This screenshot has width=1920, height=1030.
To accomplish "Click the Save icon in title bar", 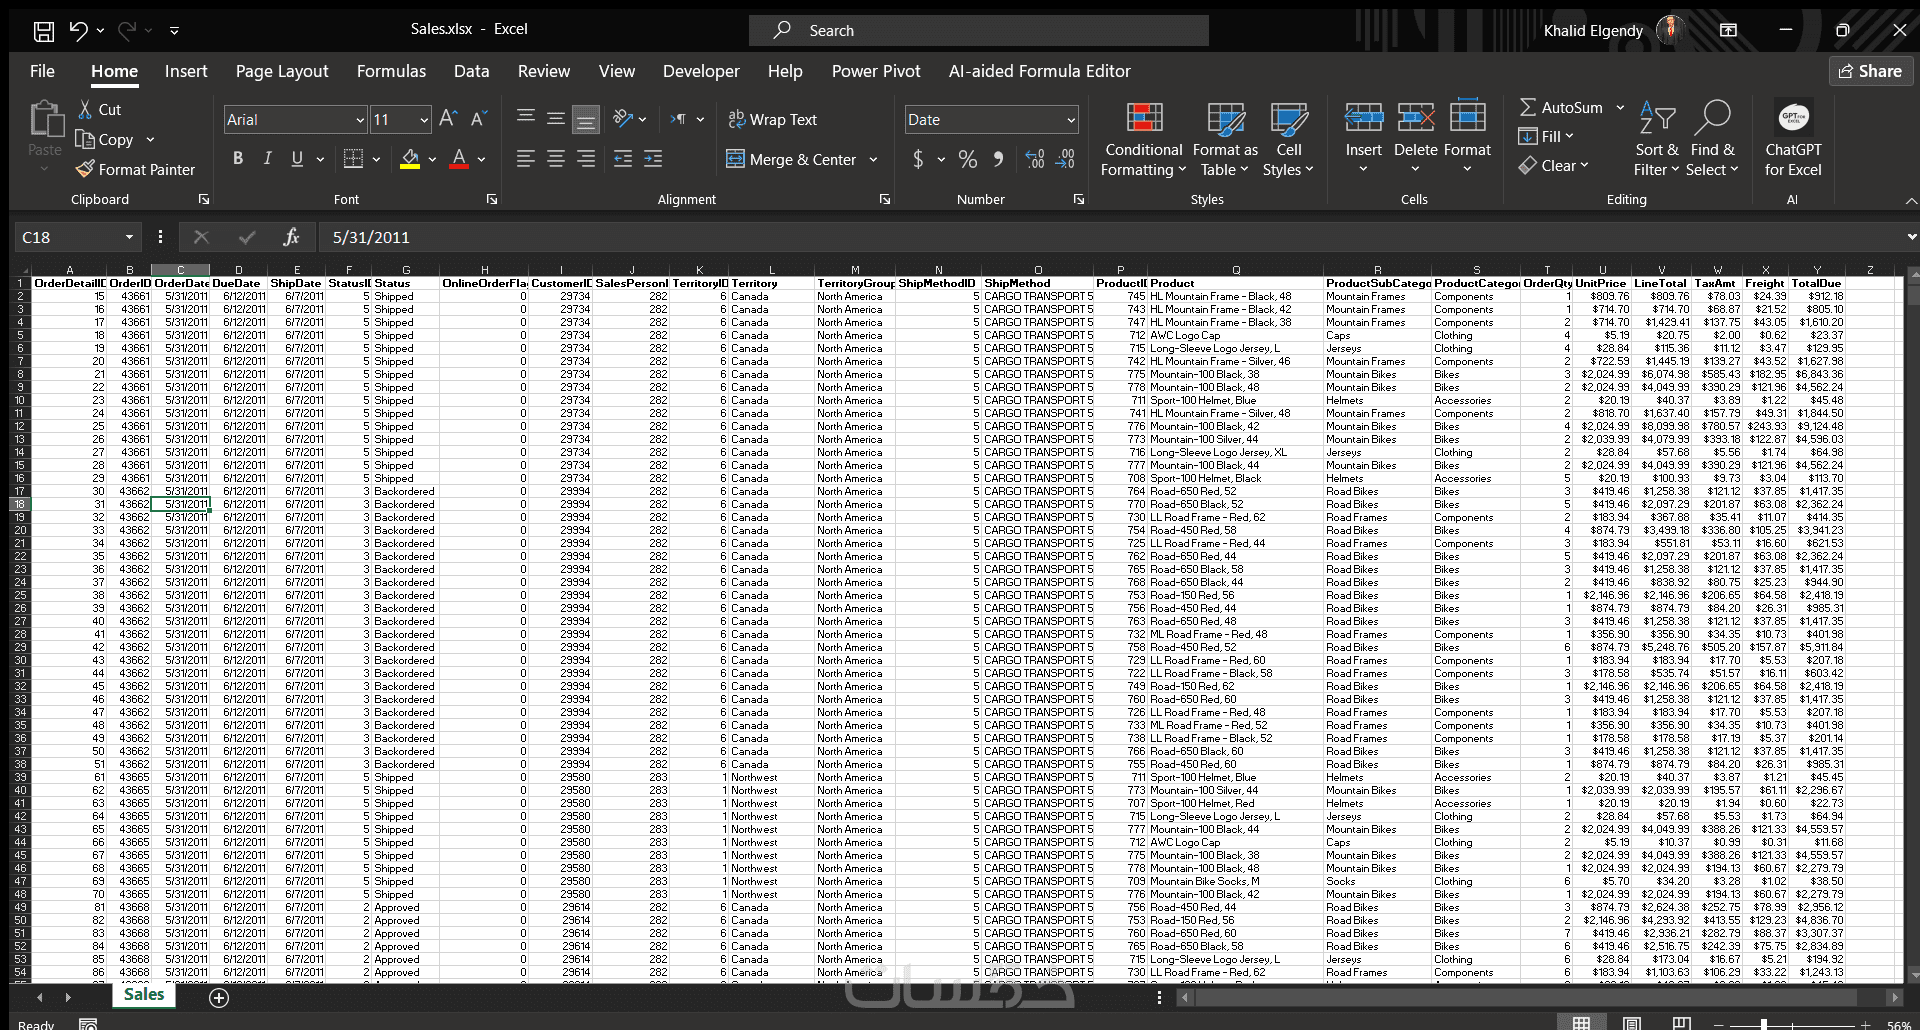I will pyautogui.click(x=43, y=31).
